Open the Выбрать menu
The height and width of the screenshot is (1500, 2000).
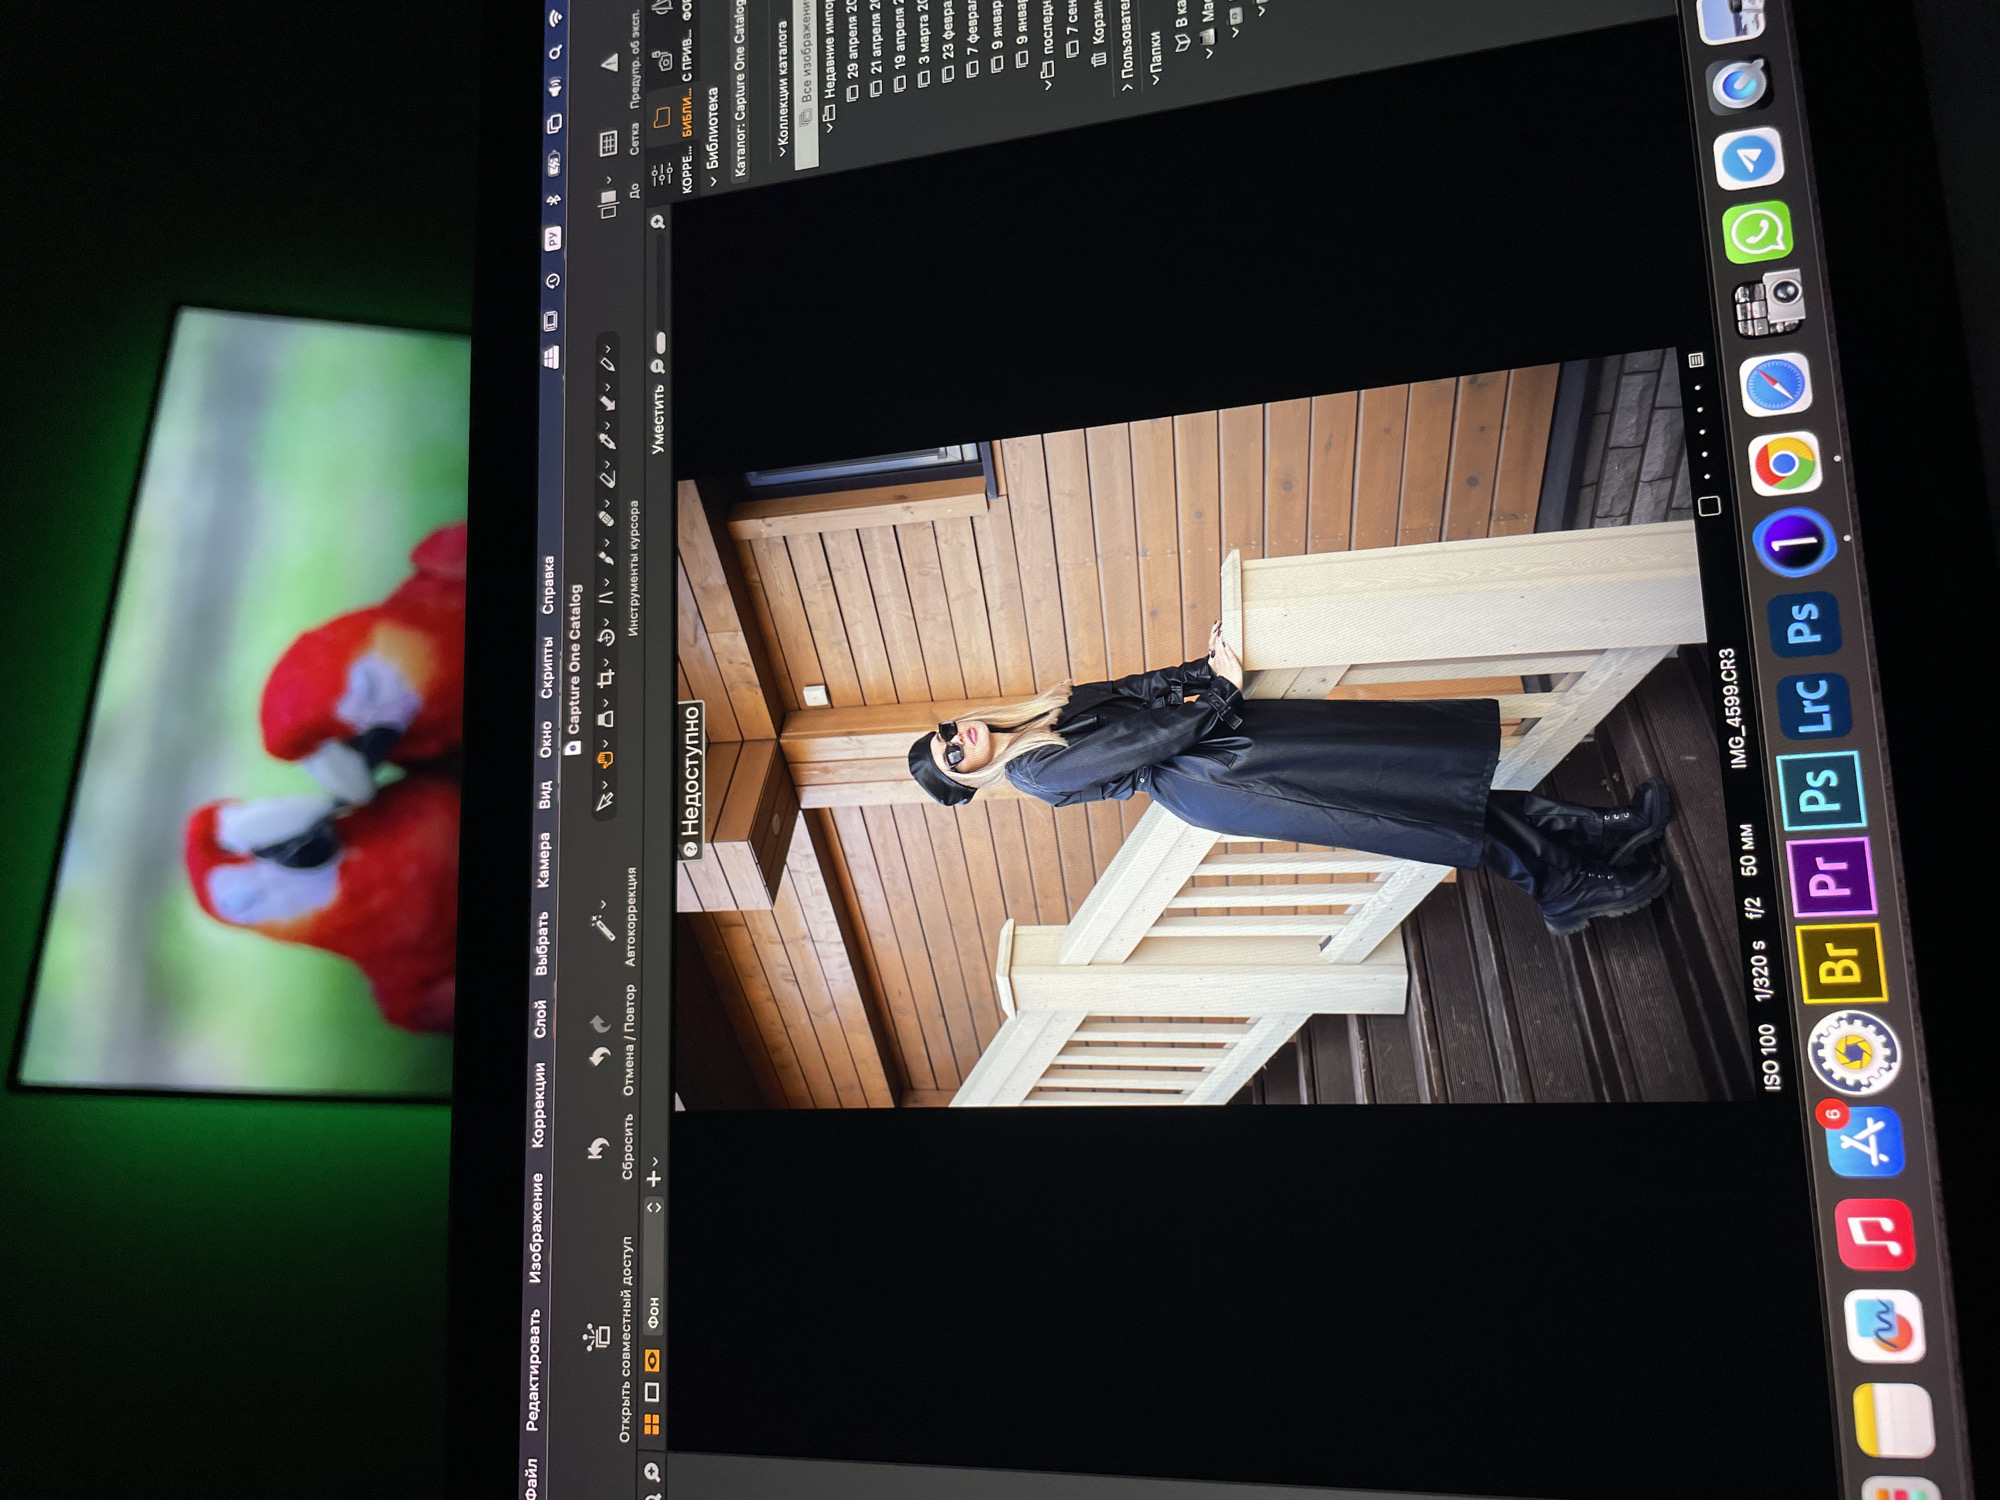click(541, 943)
